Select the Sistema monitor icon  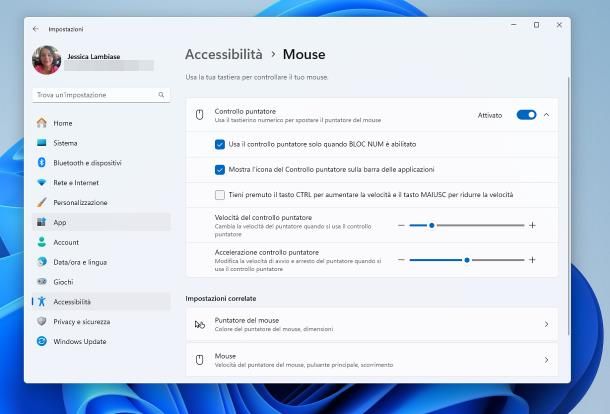(42, 143)
